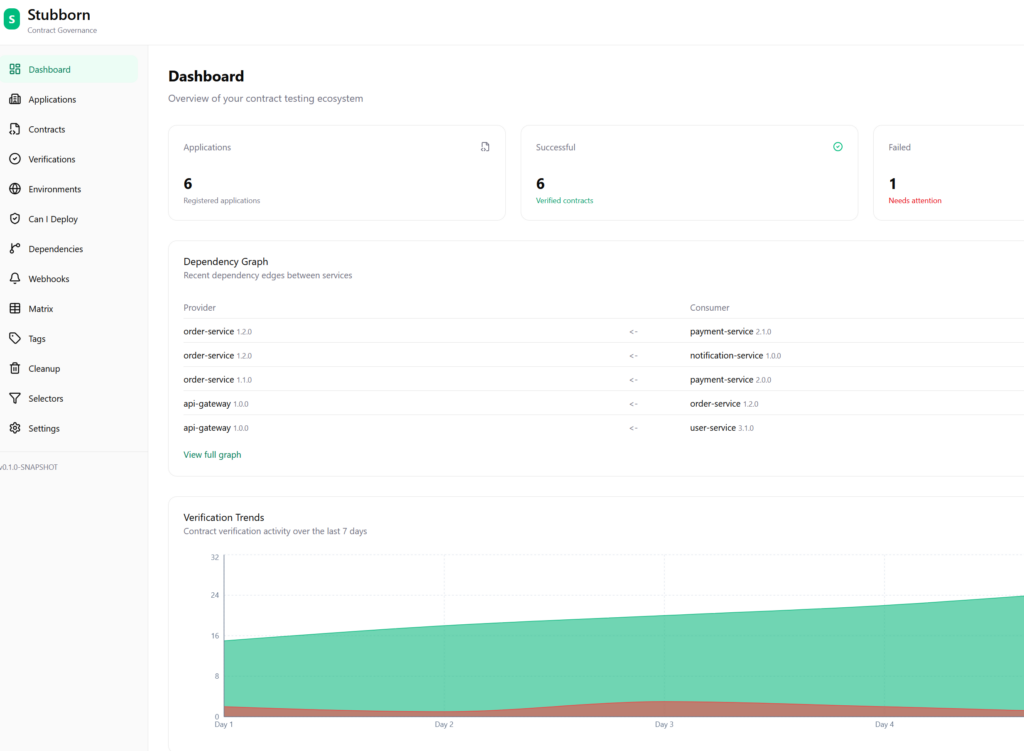Click the Tags label icon
The width and height of the screenshot is (1024, 751).
[15, 338]
